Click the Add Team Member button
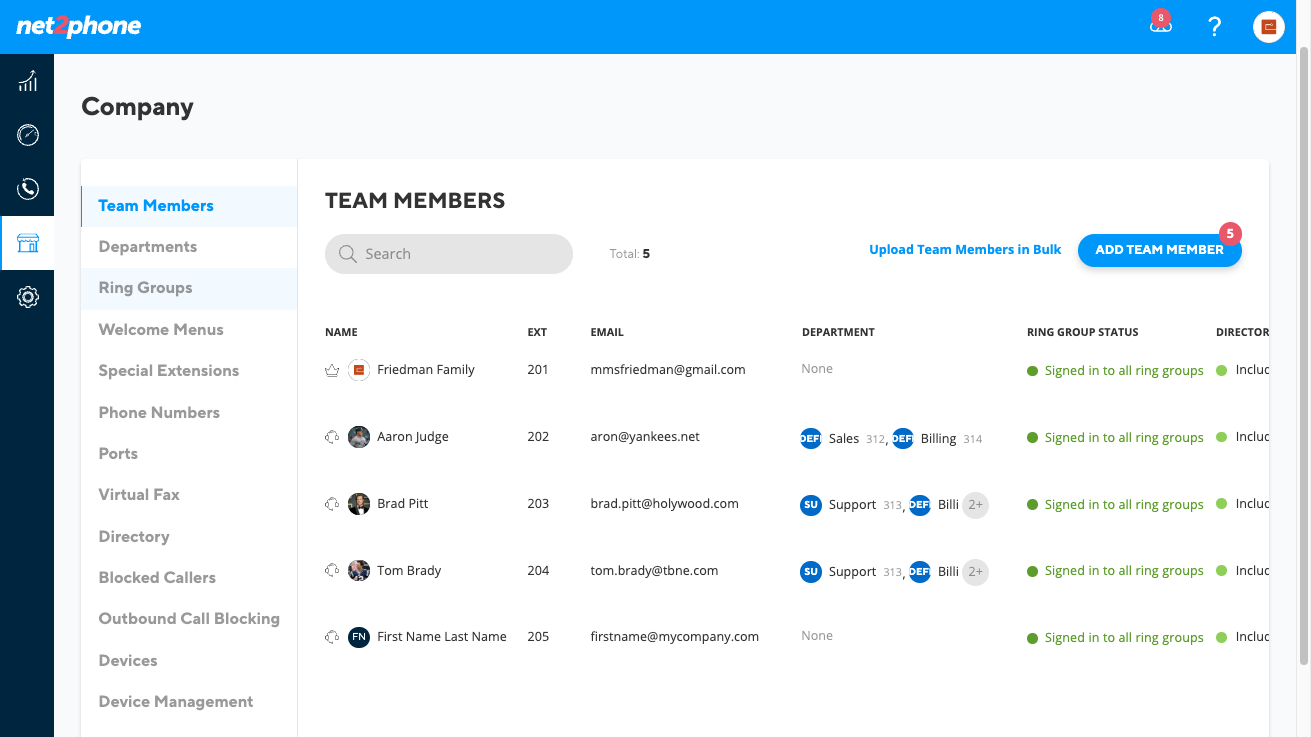Image resolution: width=1311 pixels, height=737 pixels. pyautogui.click(x=1159, y=250)
